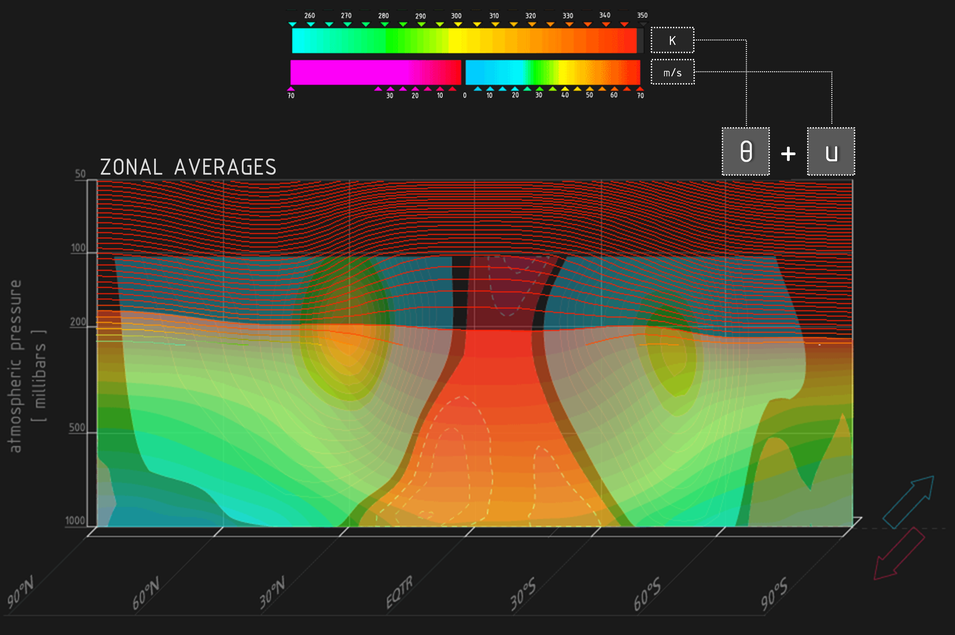Click the u zonal wind button
The width and height of the screenshot is (955, 635).
[x=831, y=152]
